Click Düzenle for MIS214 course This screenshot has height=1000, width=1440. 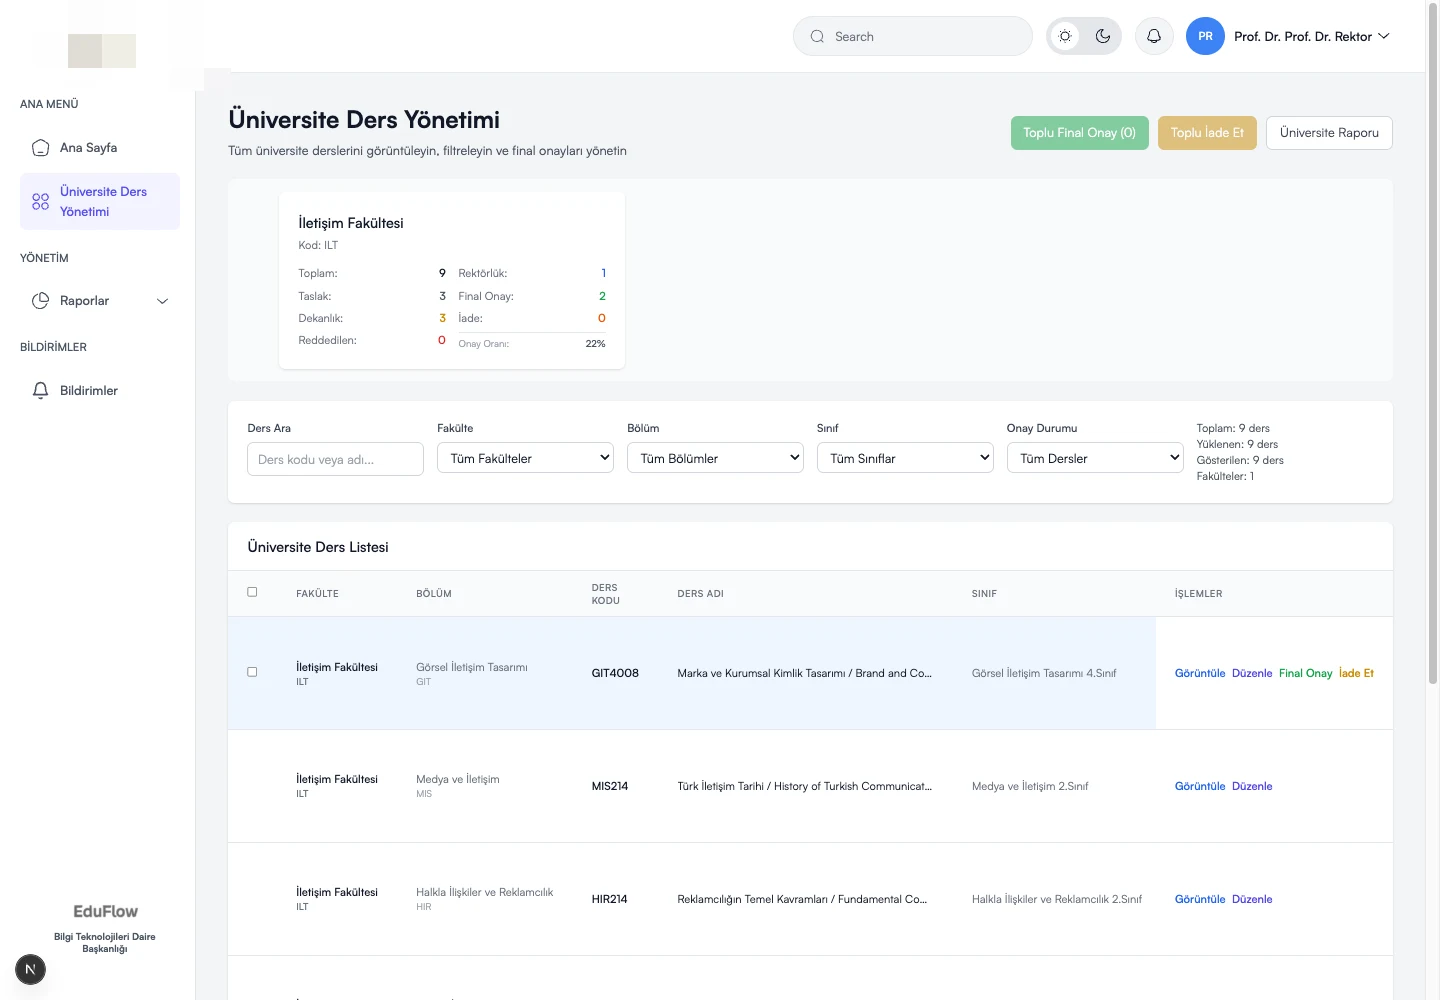pos(1252,786)
